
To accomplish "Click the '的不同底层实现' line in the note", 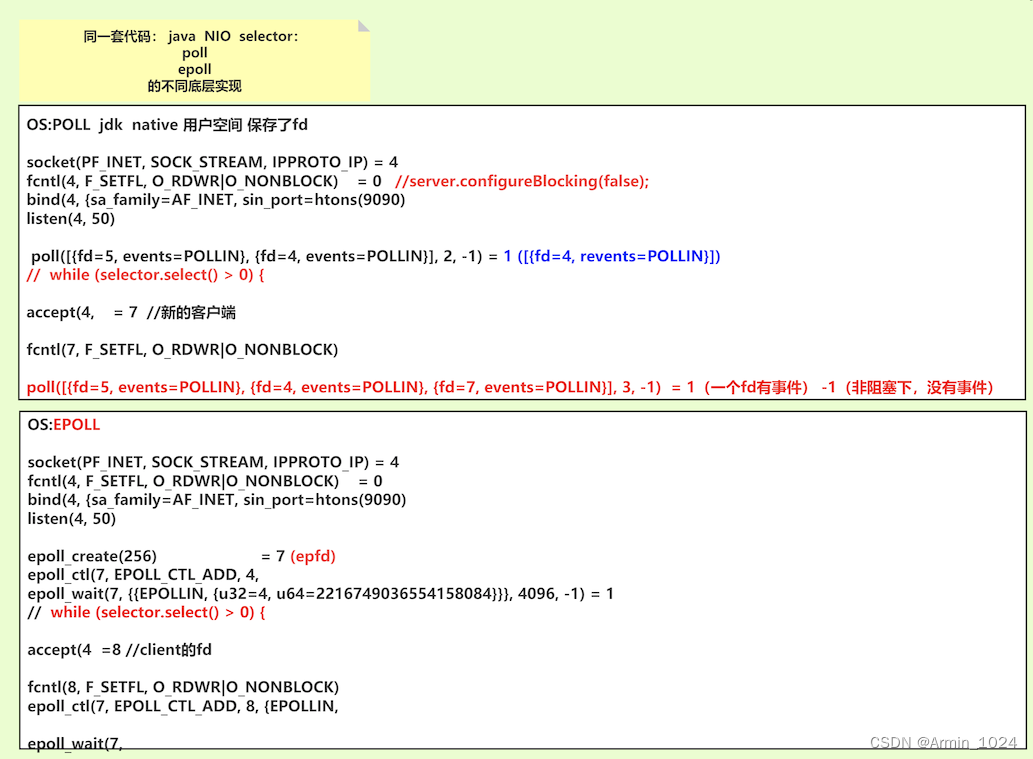I will click(x=194, y=86).
